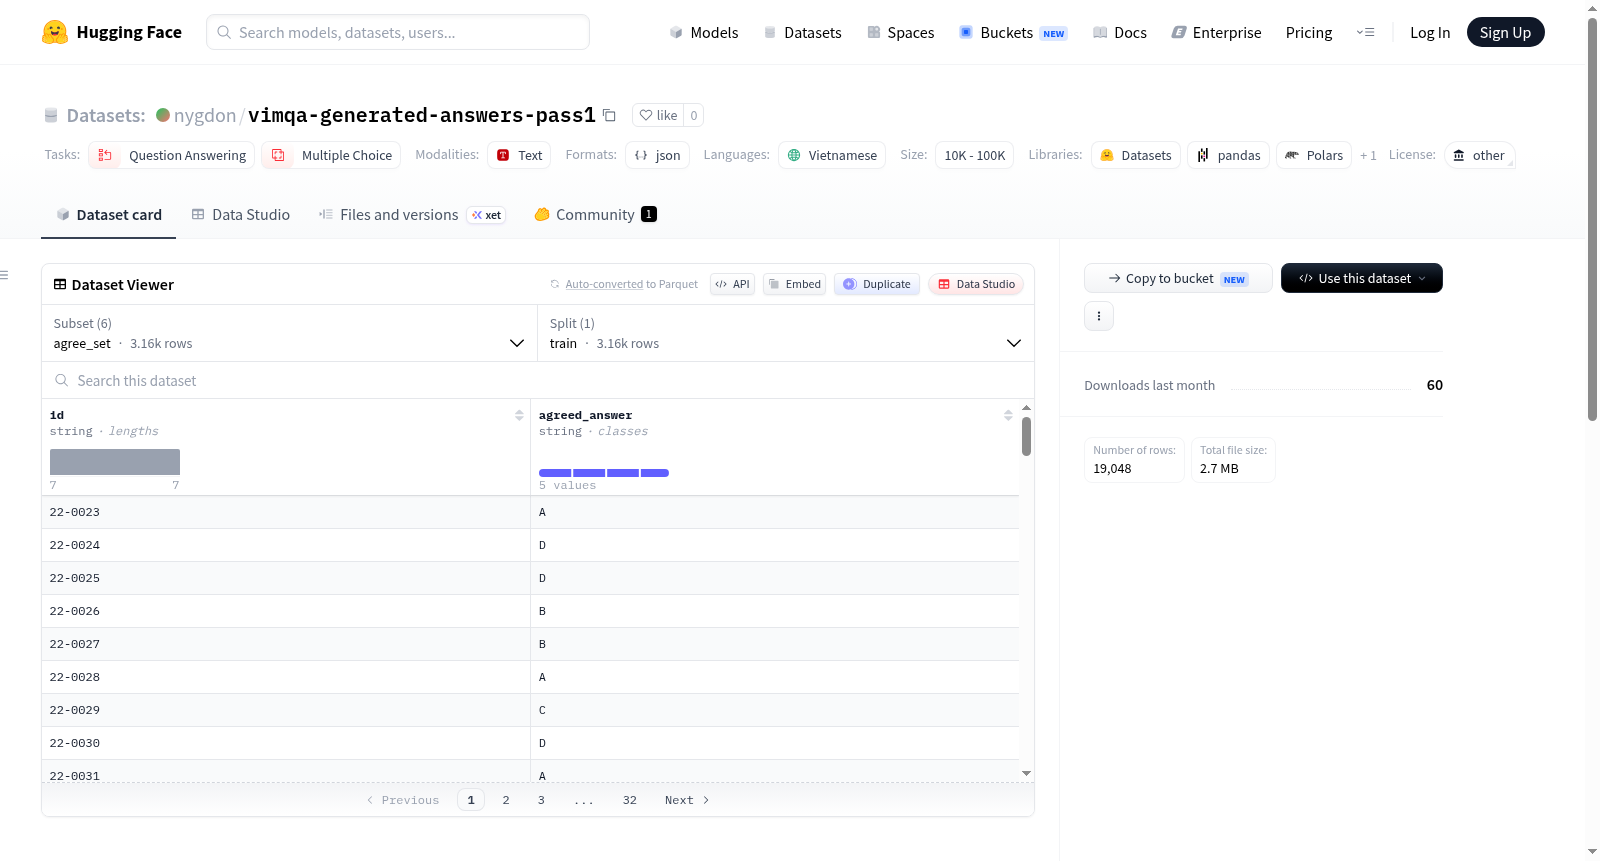Click the Embed button
This screenshot has width=1600, height=861.
(795, 284)
